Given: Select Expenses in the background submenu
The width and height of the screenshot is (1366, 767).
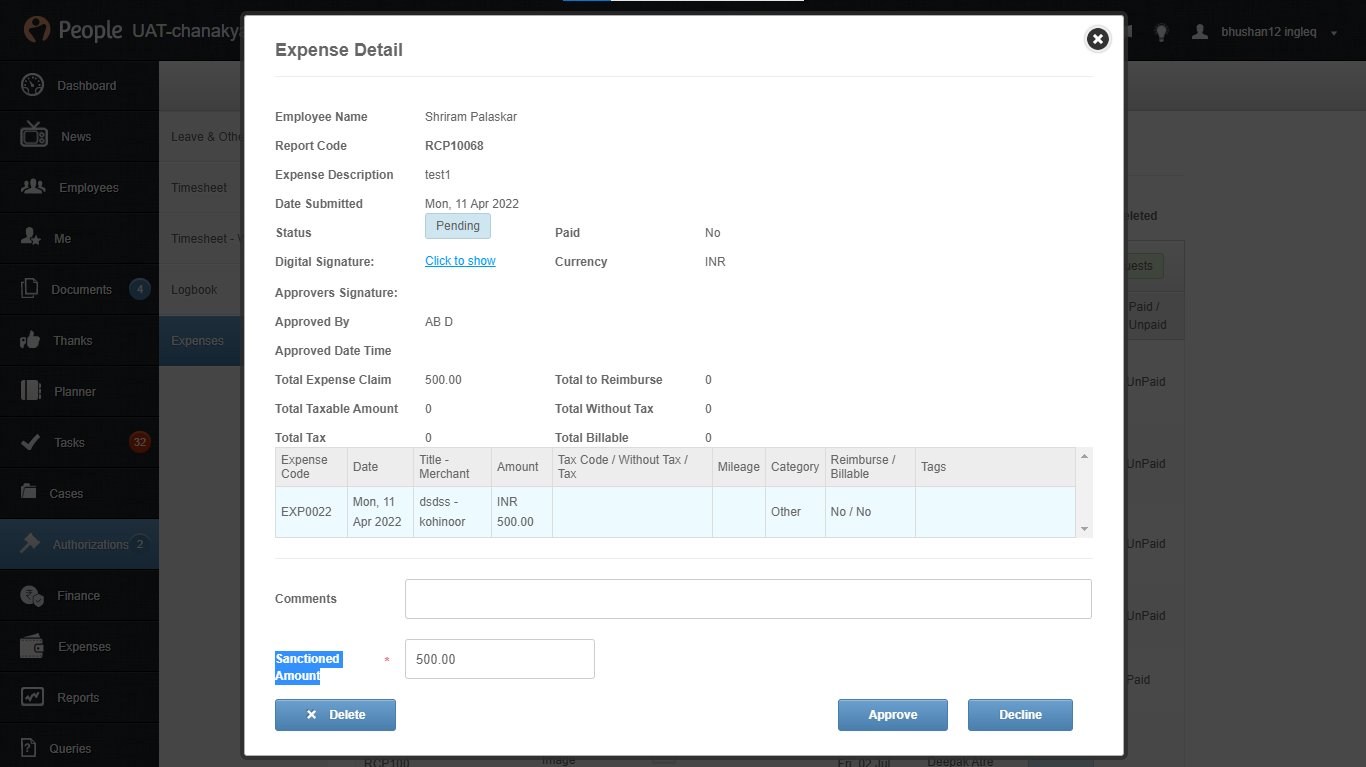Looking at the screenshot, I should tap(198, 341).
